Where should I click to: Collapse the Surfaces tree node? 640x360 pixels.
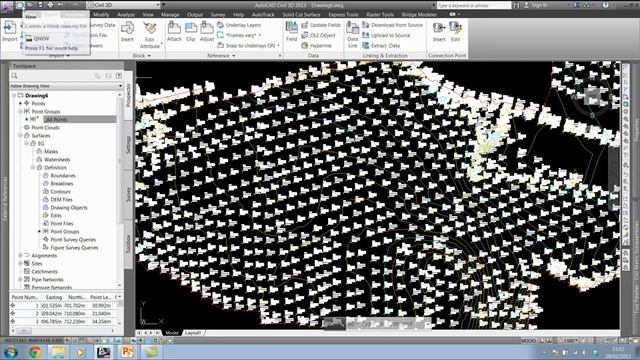20,135
